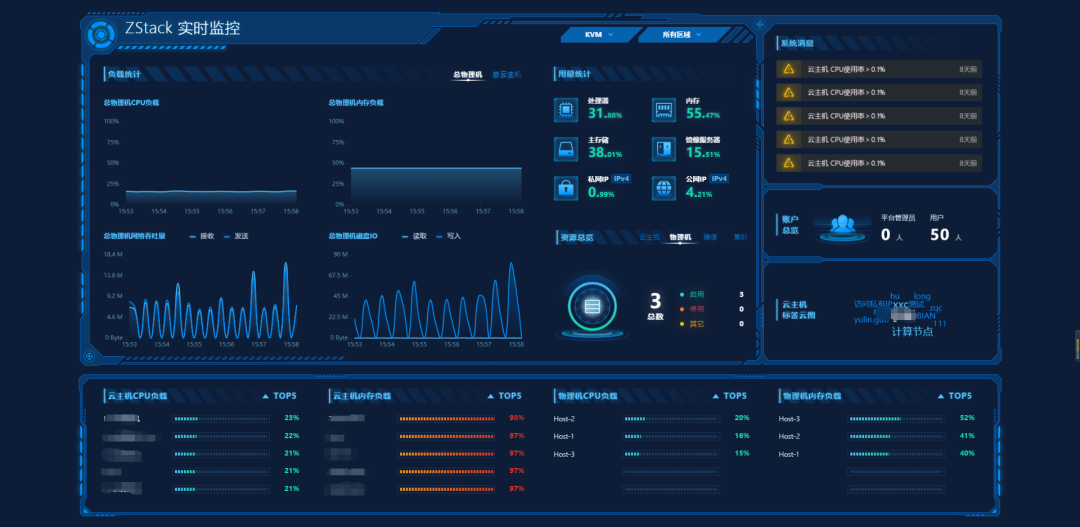Click the ZStack circular logo icon
The image size is (1080, 527).
100,34
